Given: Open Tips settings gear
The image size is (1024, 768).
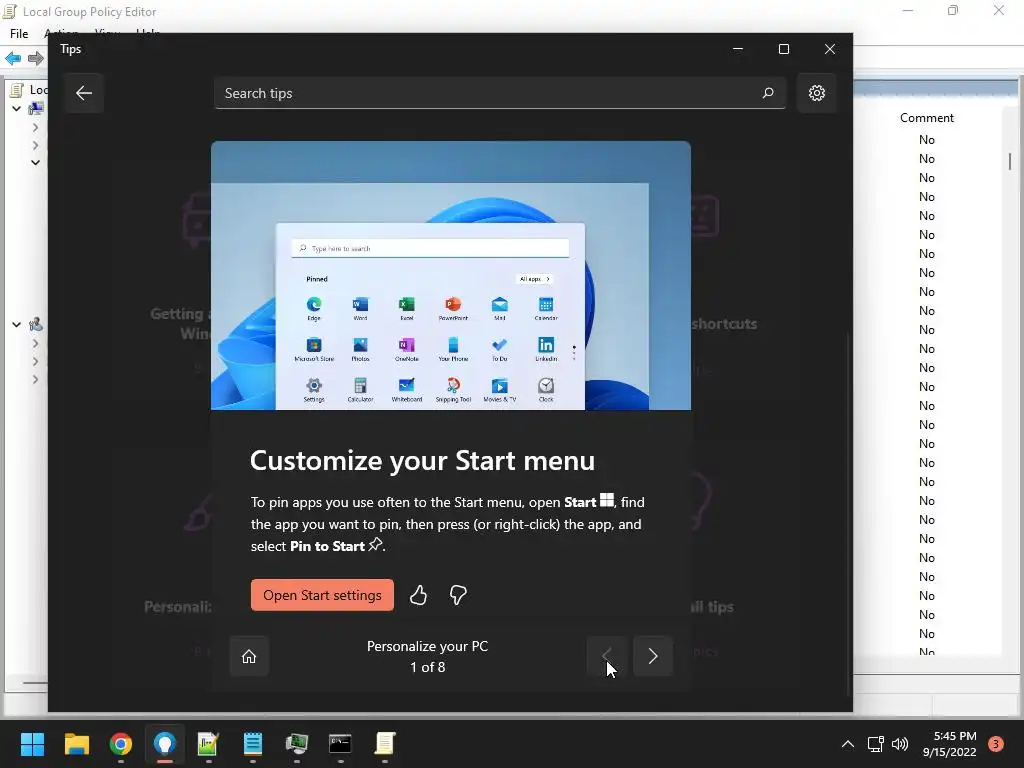Looking at the screenshot, I should pos(816,93).
